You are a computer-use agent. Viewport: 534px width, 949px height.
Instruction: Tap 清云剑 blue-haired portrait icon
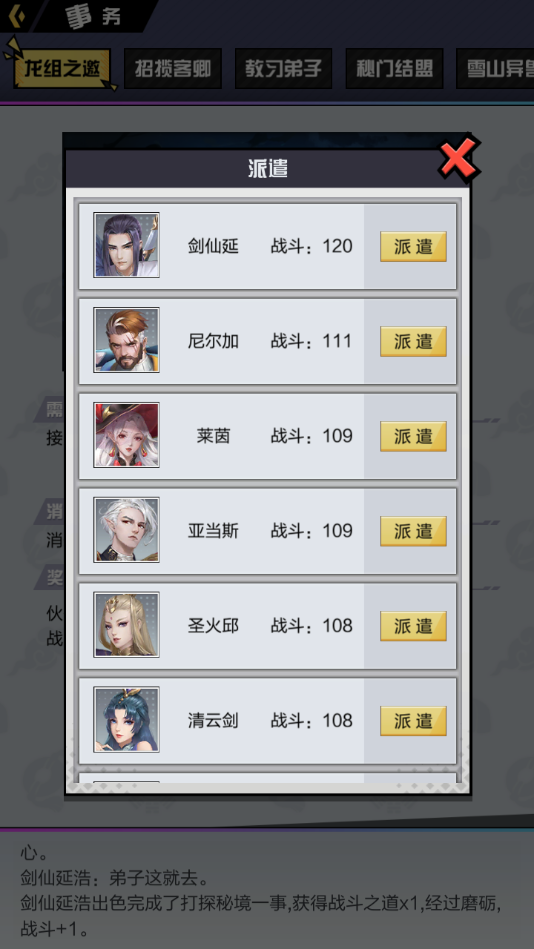(x=127, y=720)
